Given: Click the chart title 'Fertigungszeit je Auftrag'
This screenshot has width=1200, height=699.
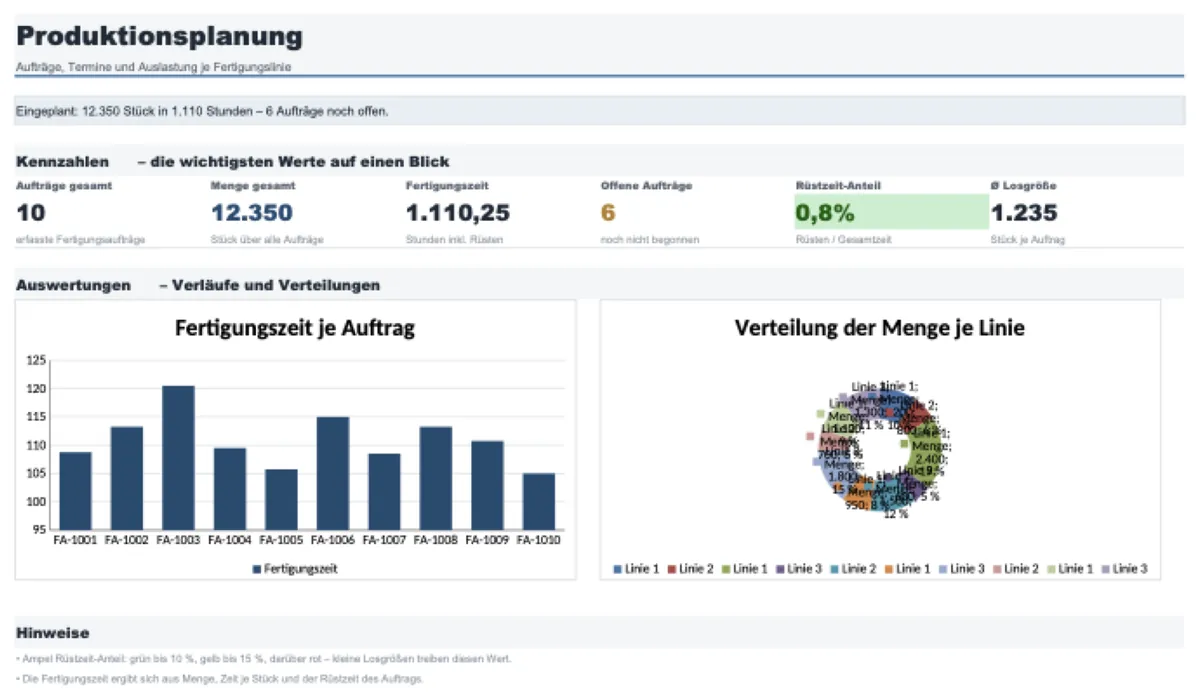Looking at the screenshot, I should [x=295, y=327].
